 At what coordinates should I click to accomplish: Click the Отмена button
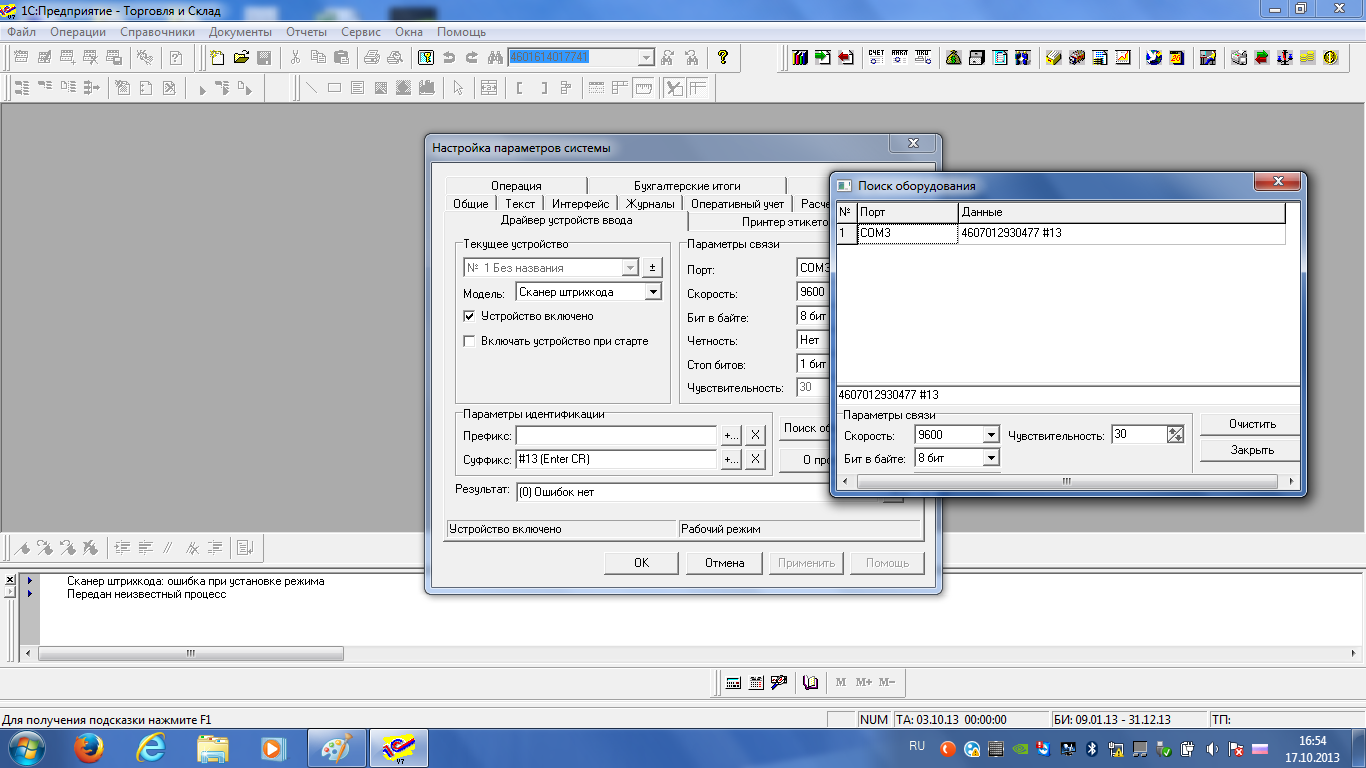(724, 563)
